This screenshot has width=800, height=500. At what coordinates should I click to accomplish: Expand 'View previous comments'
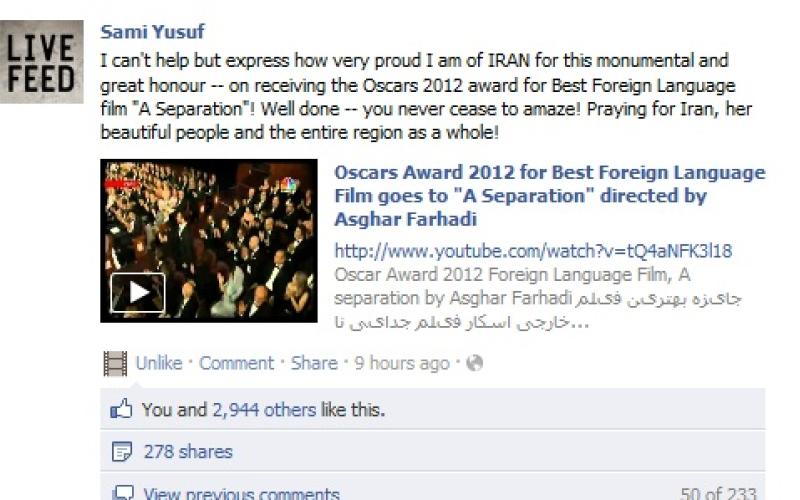241,493
